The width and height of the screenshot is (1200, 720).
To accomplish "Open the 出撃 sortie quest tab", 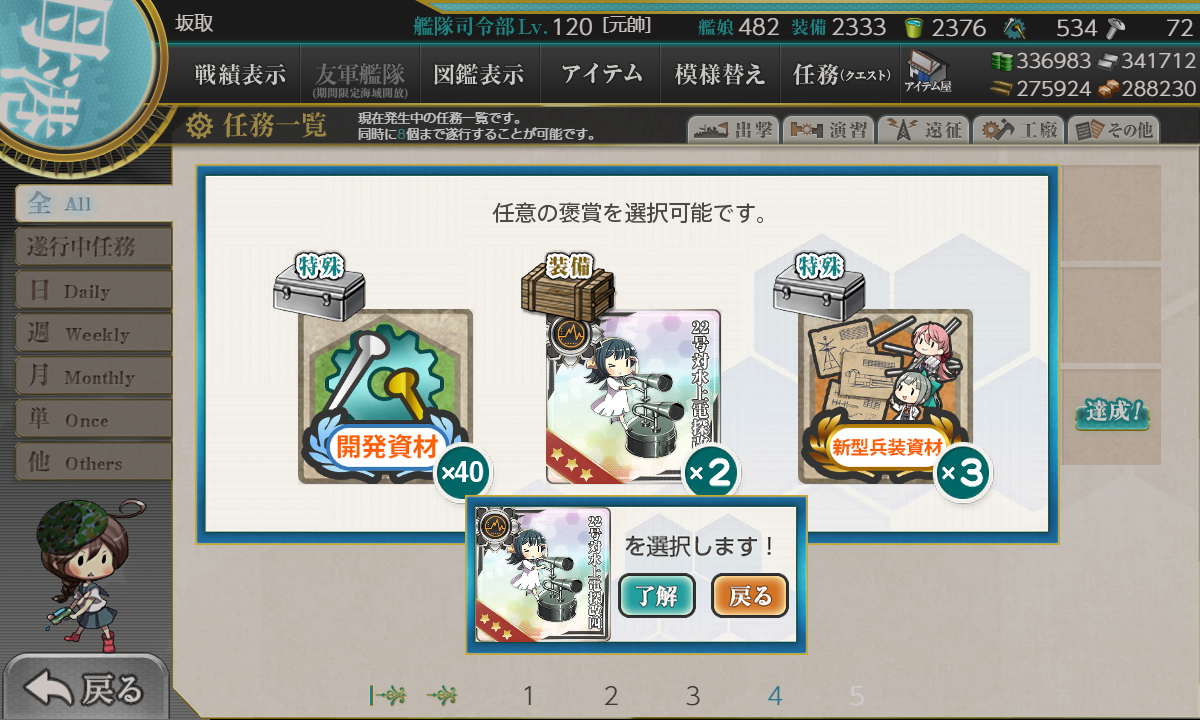I will (x=732, y=130).
